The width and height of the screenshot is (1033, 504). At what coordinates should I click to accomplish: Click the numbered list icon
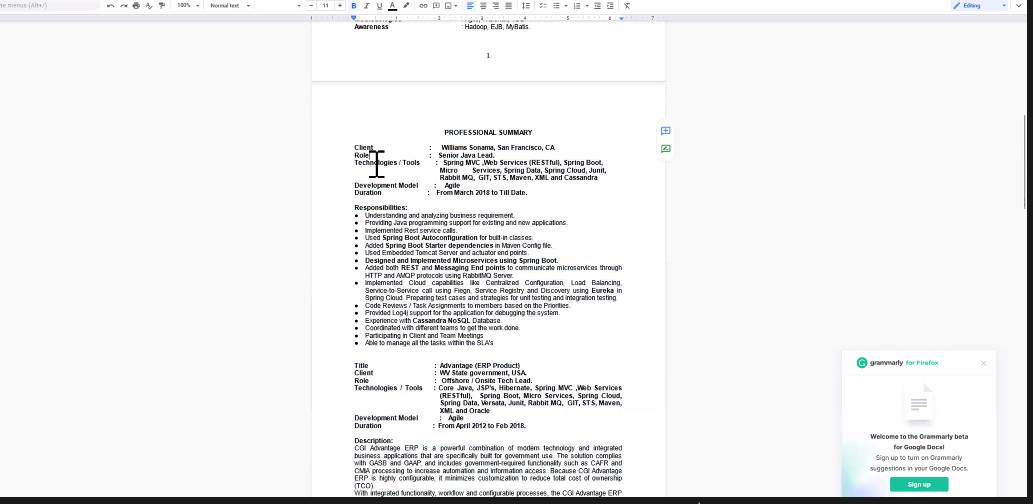coord(577,5)
